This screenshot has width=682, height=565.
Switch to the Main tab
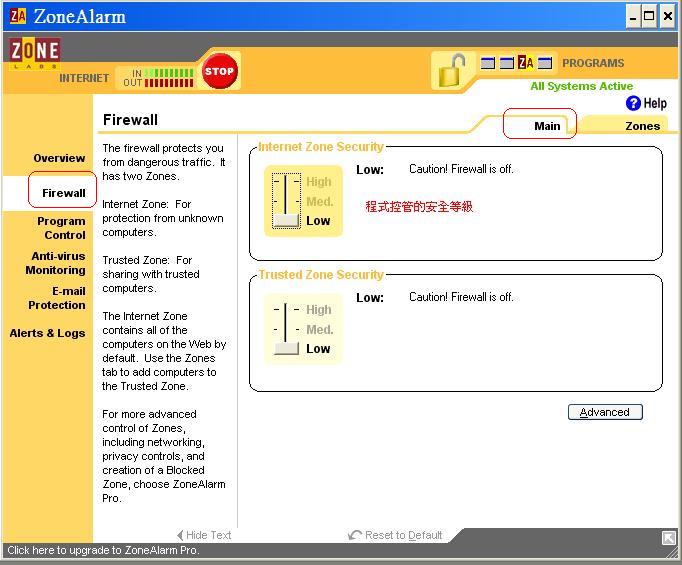pos(547,126)
